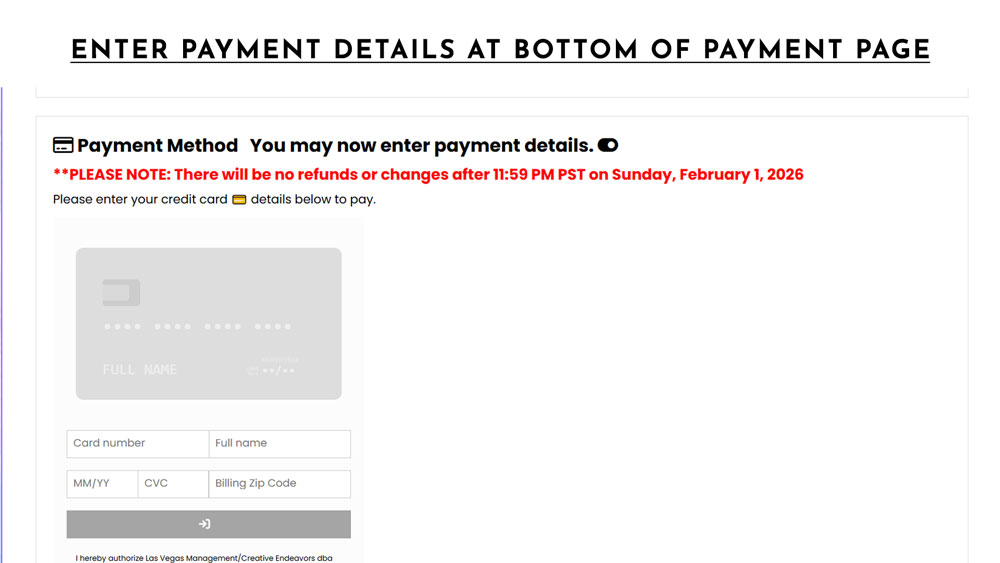Click the Billing Zip Code field

pyautogui.click(x=280, y=484)
